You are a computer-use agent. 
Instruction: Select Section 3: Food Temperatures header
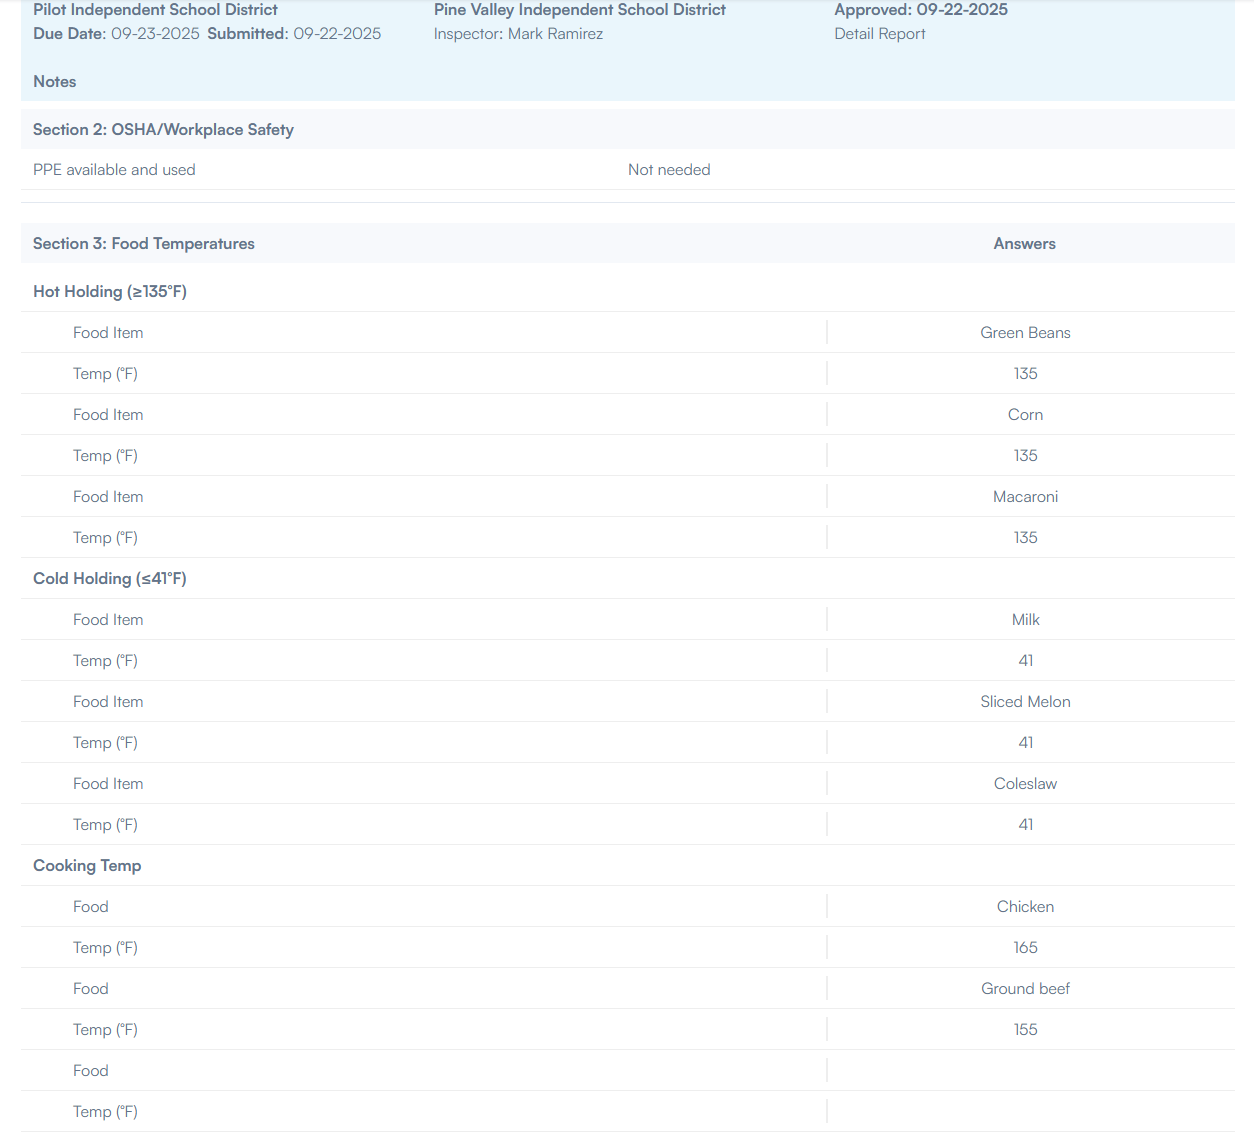(143, 244)
